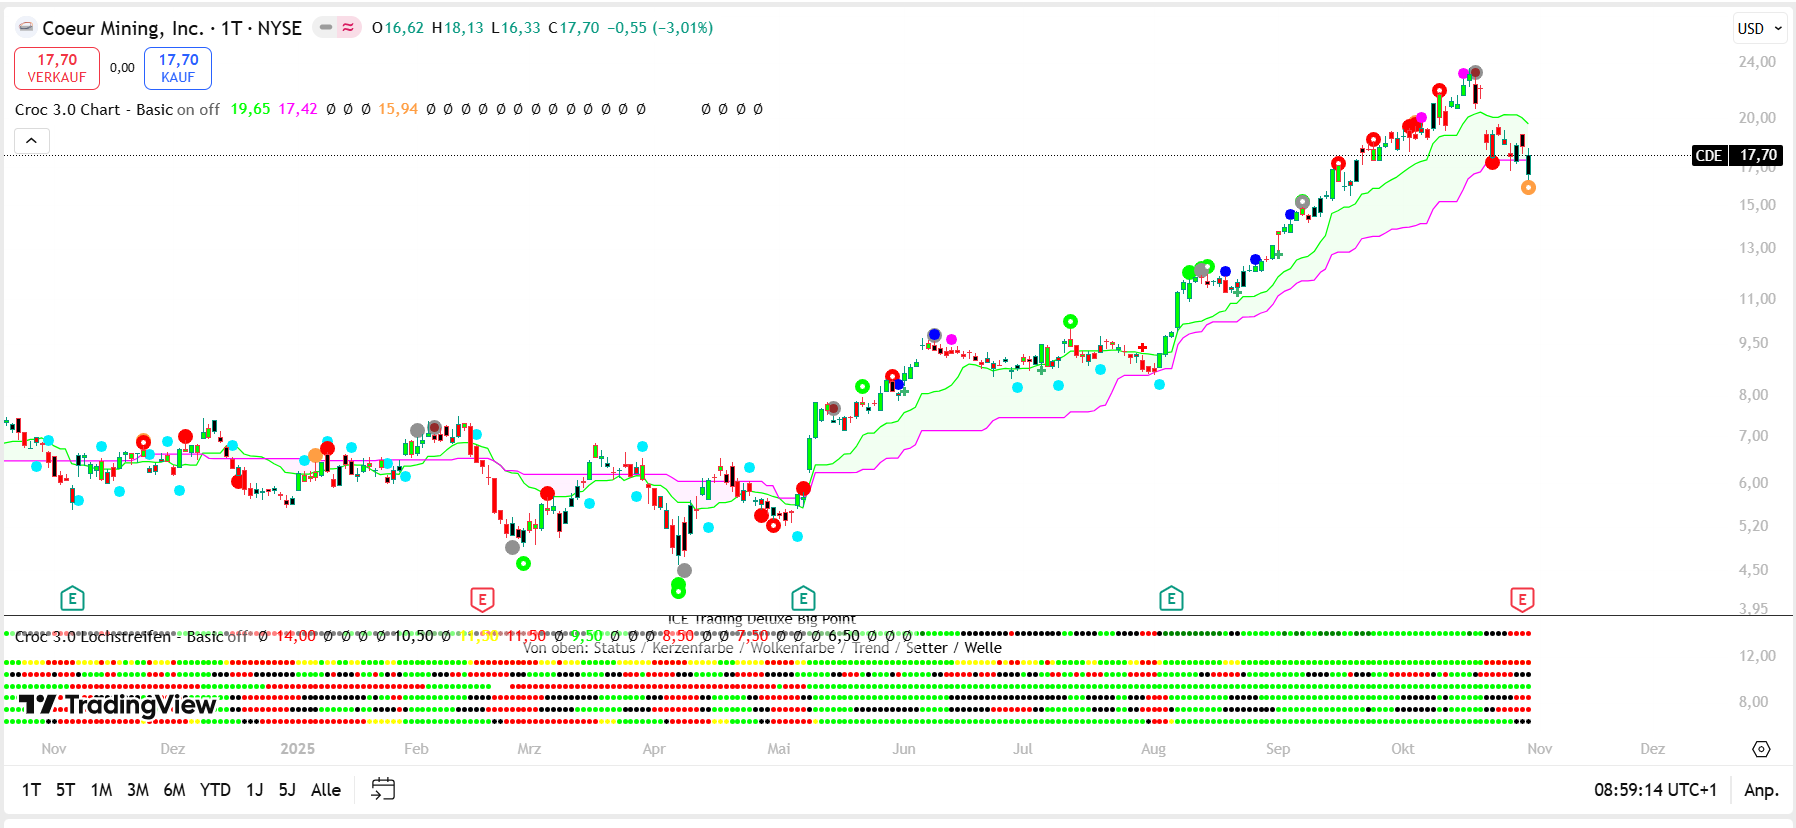Open the USD currency dropdown
The image size is (1796, 828).
[1759, 29]
